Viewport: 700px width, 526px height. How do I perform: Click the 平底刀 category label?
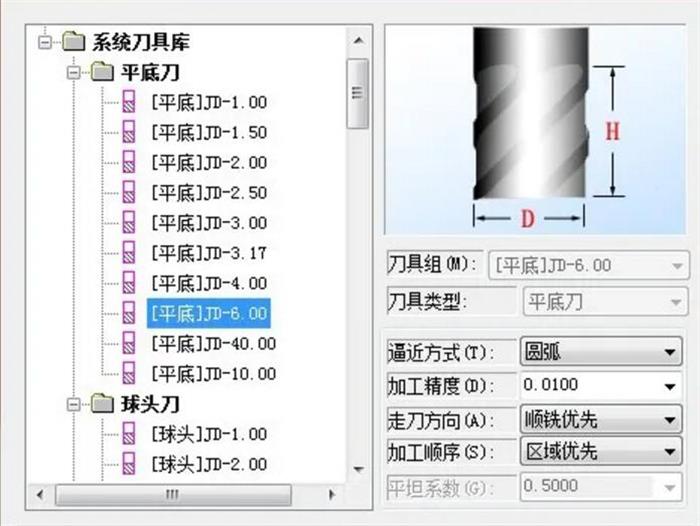coord(150,72)
